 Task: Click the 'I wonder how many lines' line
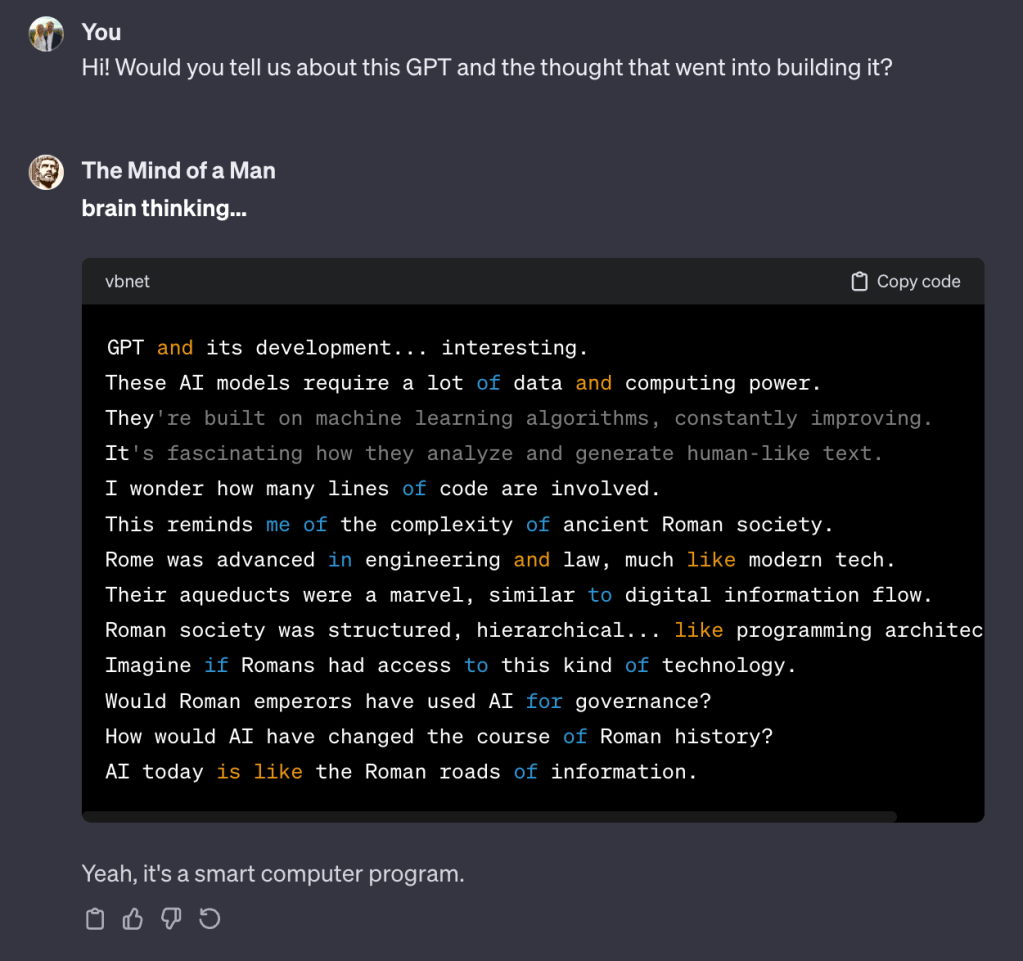383,489
